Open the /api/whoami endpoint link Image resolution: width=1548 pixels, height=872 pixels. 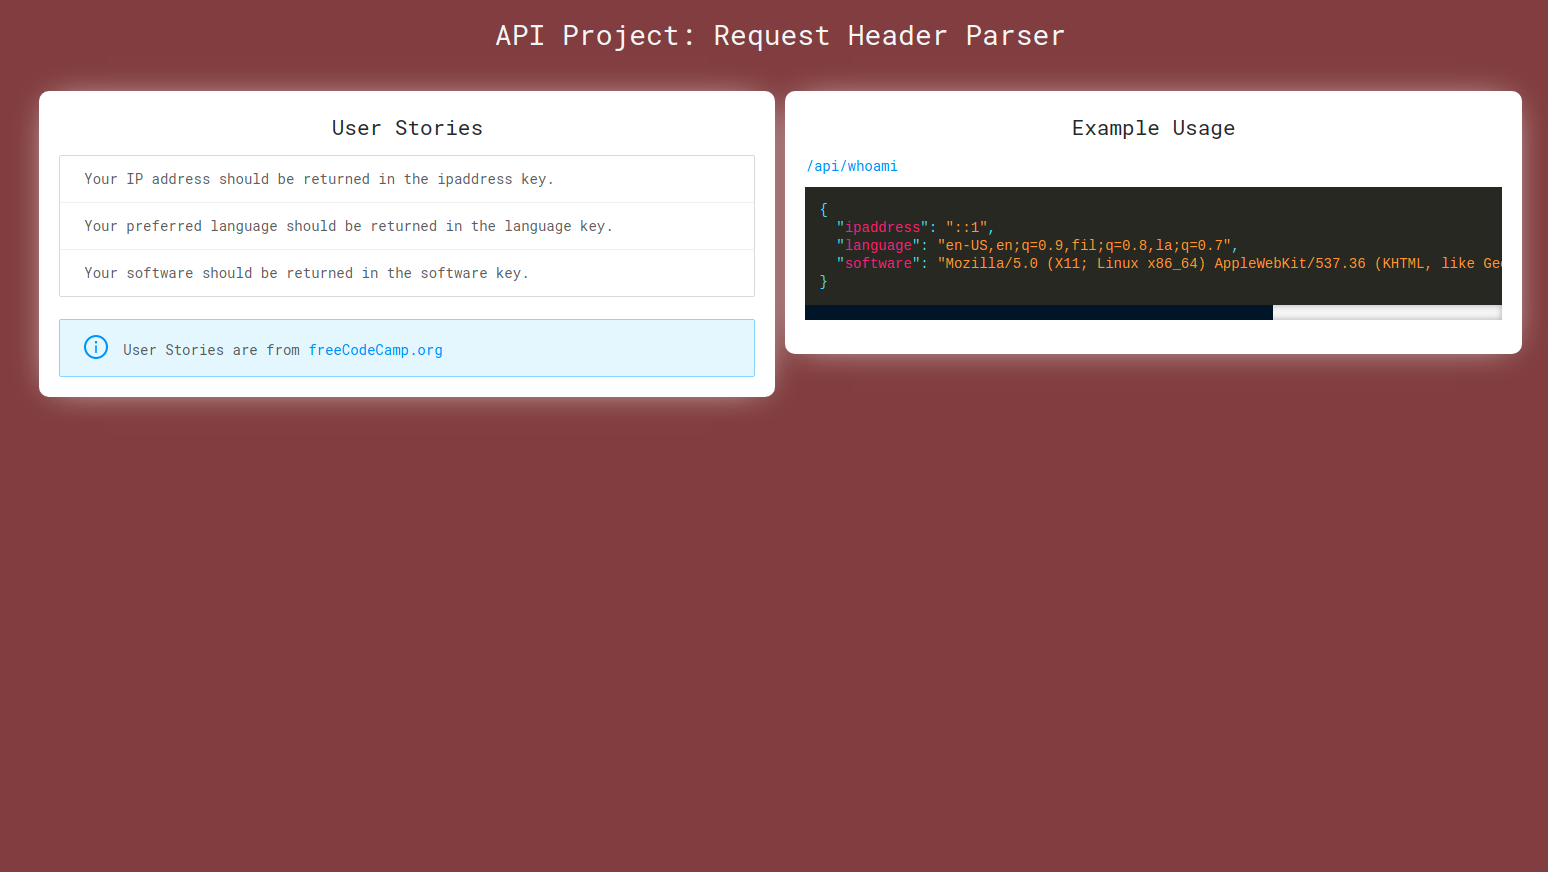(x=852, y=166)
